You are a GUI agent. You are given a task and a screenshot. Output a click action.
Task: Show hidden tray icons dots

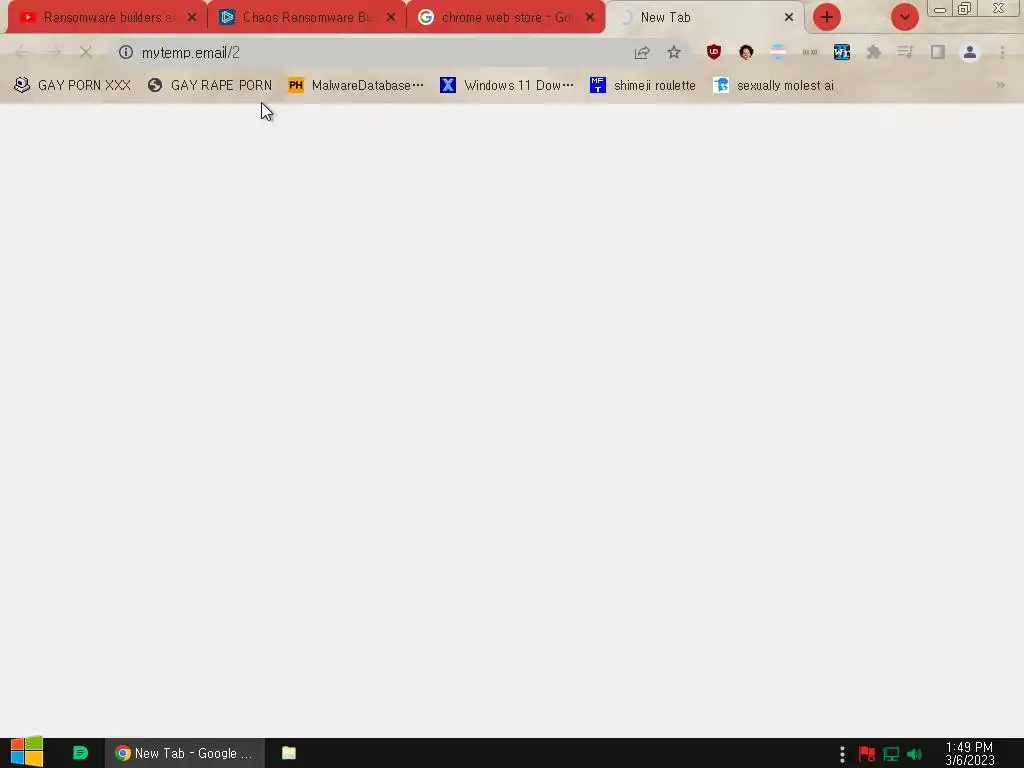(842, 754)
